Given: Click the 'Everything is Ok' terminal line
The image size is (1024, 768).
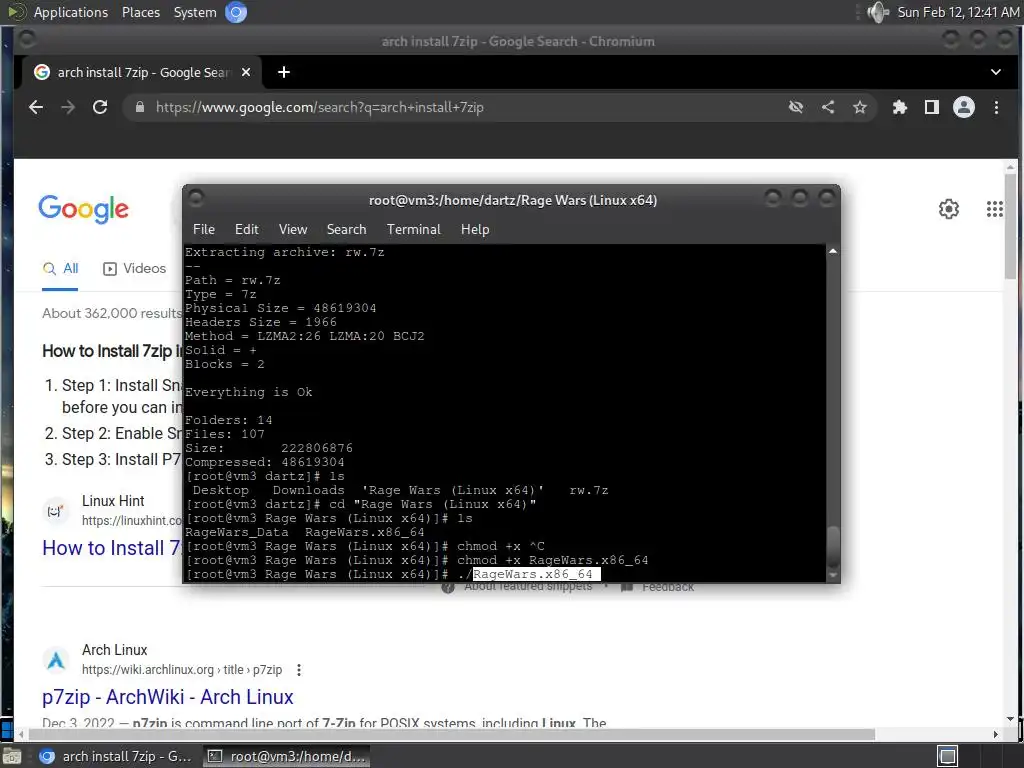Looking at the screenshot, I should point(249,392).
